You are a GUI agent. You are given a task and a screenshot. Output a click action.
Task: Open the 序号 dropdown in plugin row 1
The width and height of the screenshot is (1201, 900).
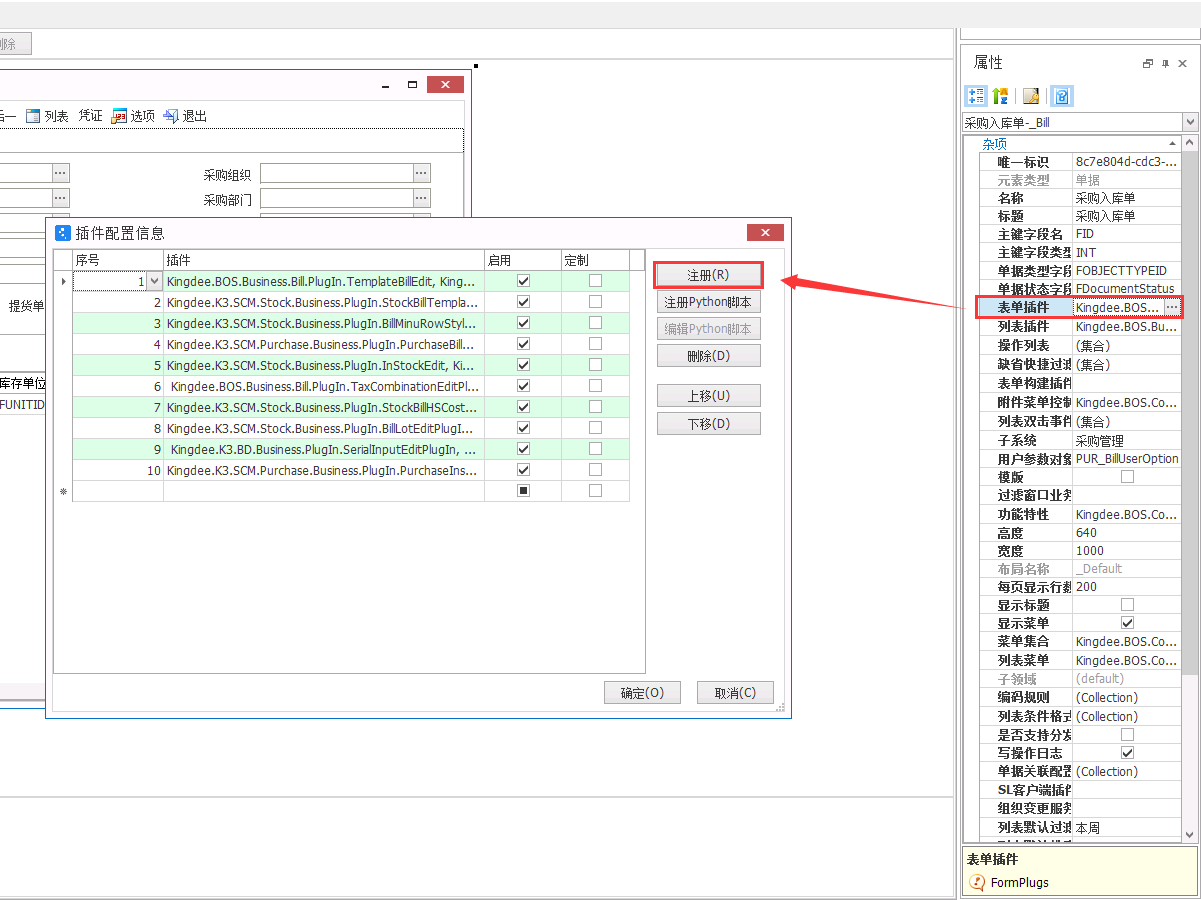click(x=154, y=282)
